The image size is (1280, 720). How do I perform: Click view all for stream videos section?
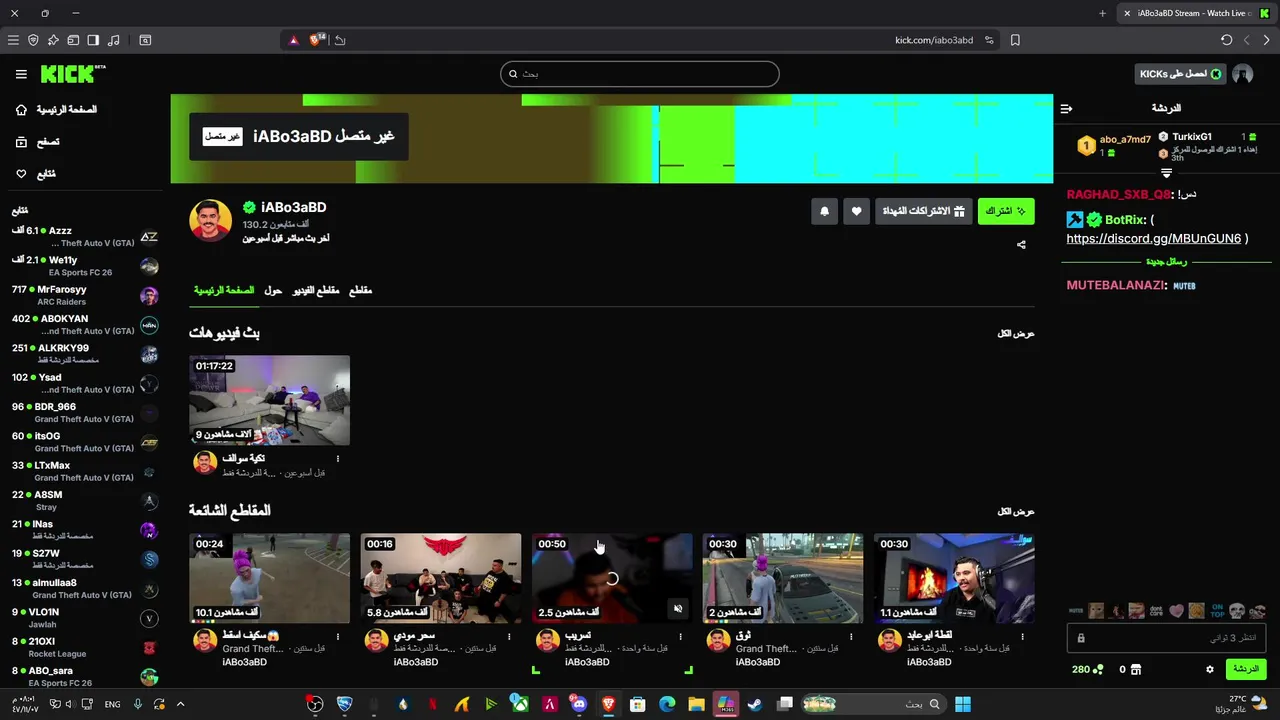pos(1016,334)
